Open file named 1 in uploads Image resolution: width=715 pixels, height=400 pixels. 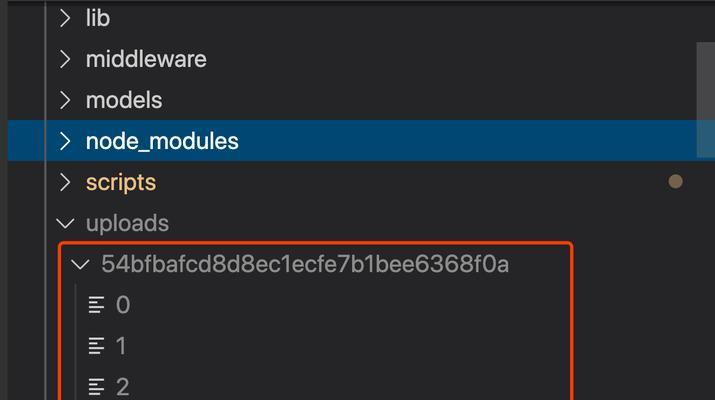121,346
